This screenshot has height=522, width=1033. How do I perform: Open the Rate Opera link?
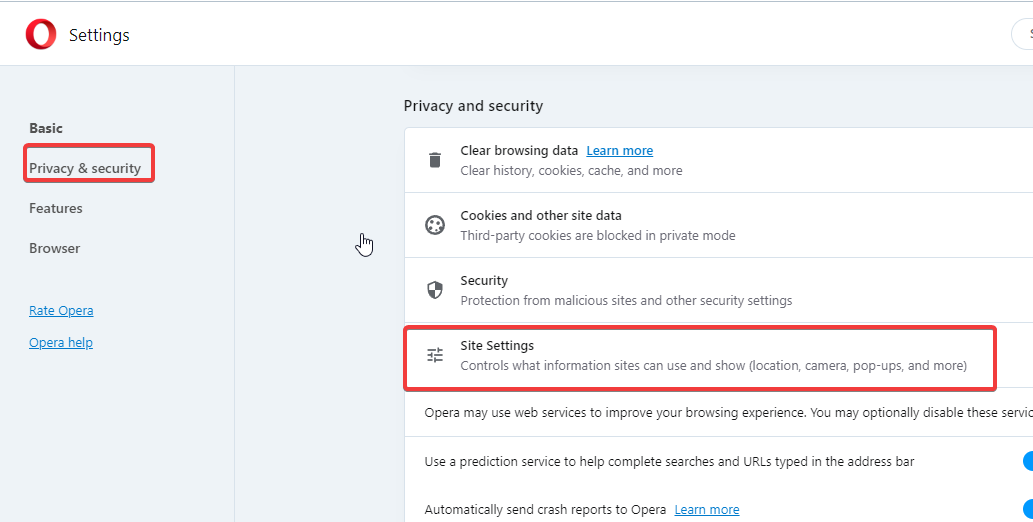click(61, 310)
